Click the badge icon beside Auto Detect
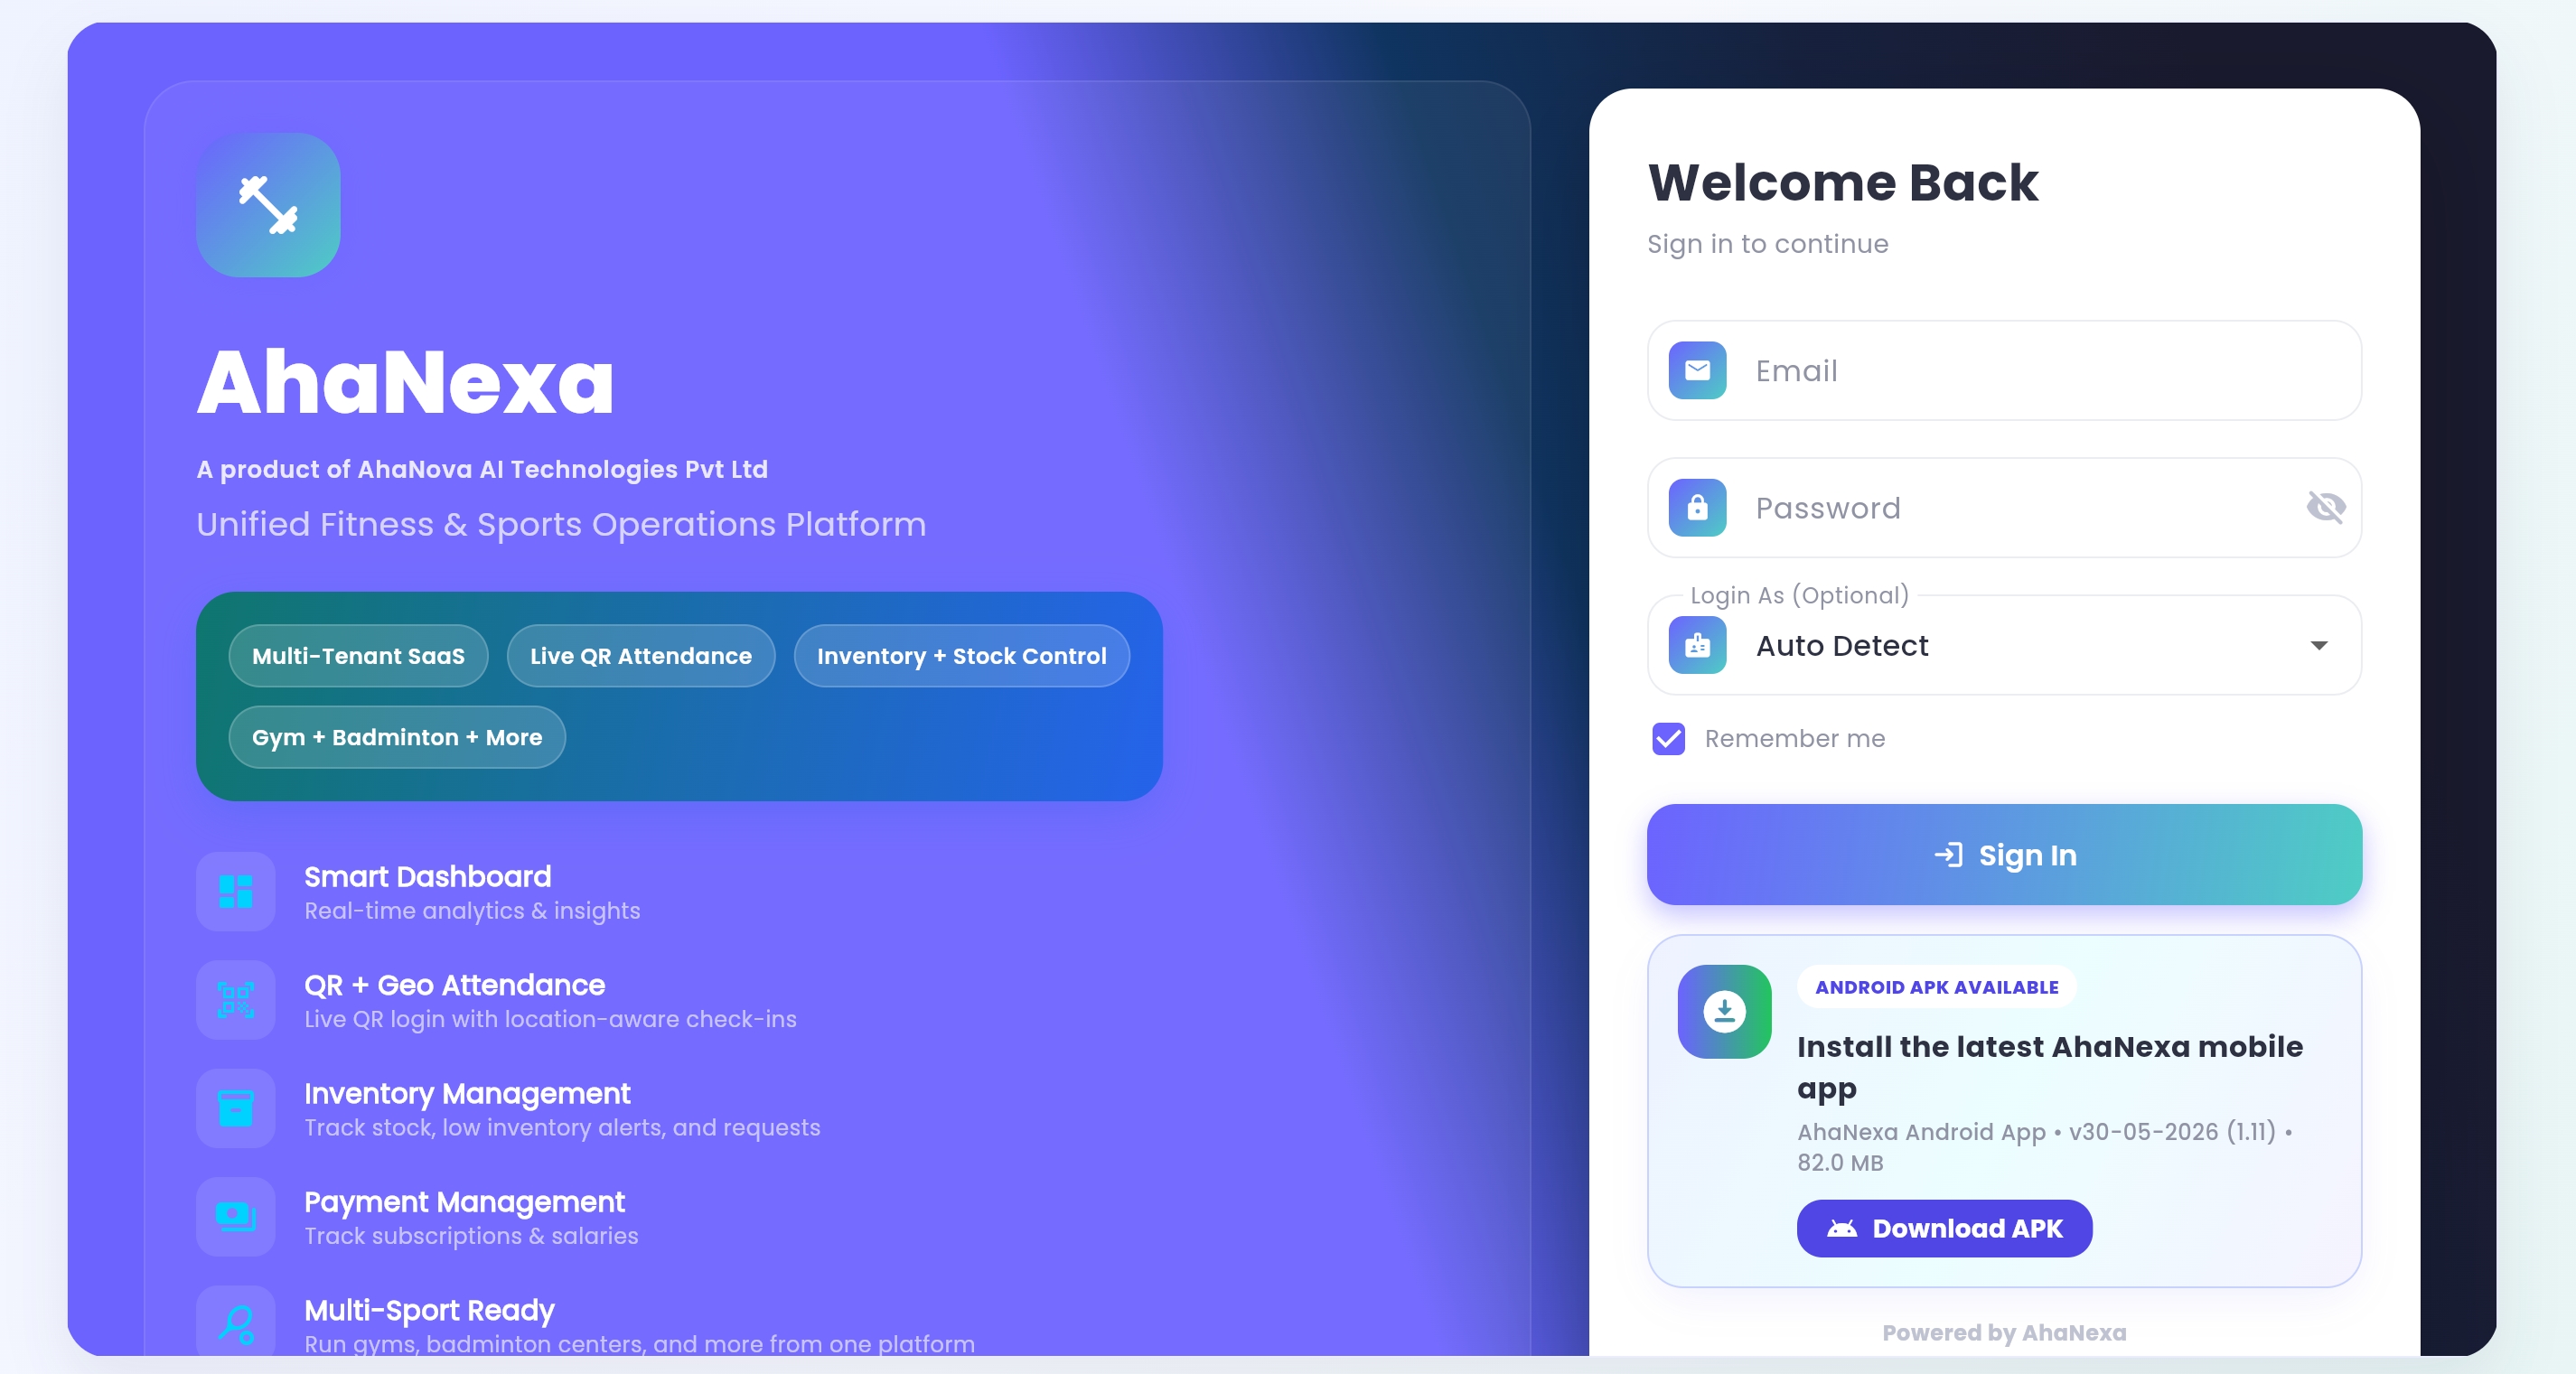The image size is (2576, 1374). click(x=1697, y=645)
